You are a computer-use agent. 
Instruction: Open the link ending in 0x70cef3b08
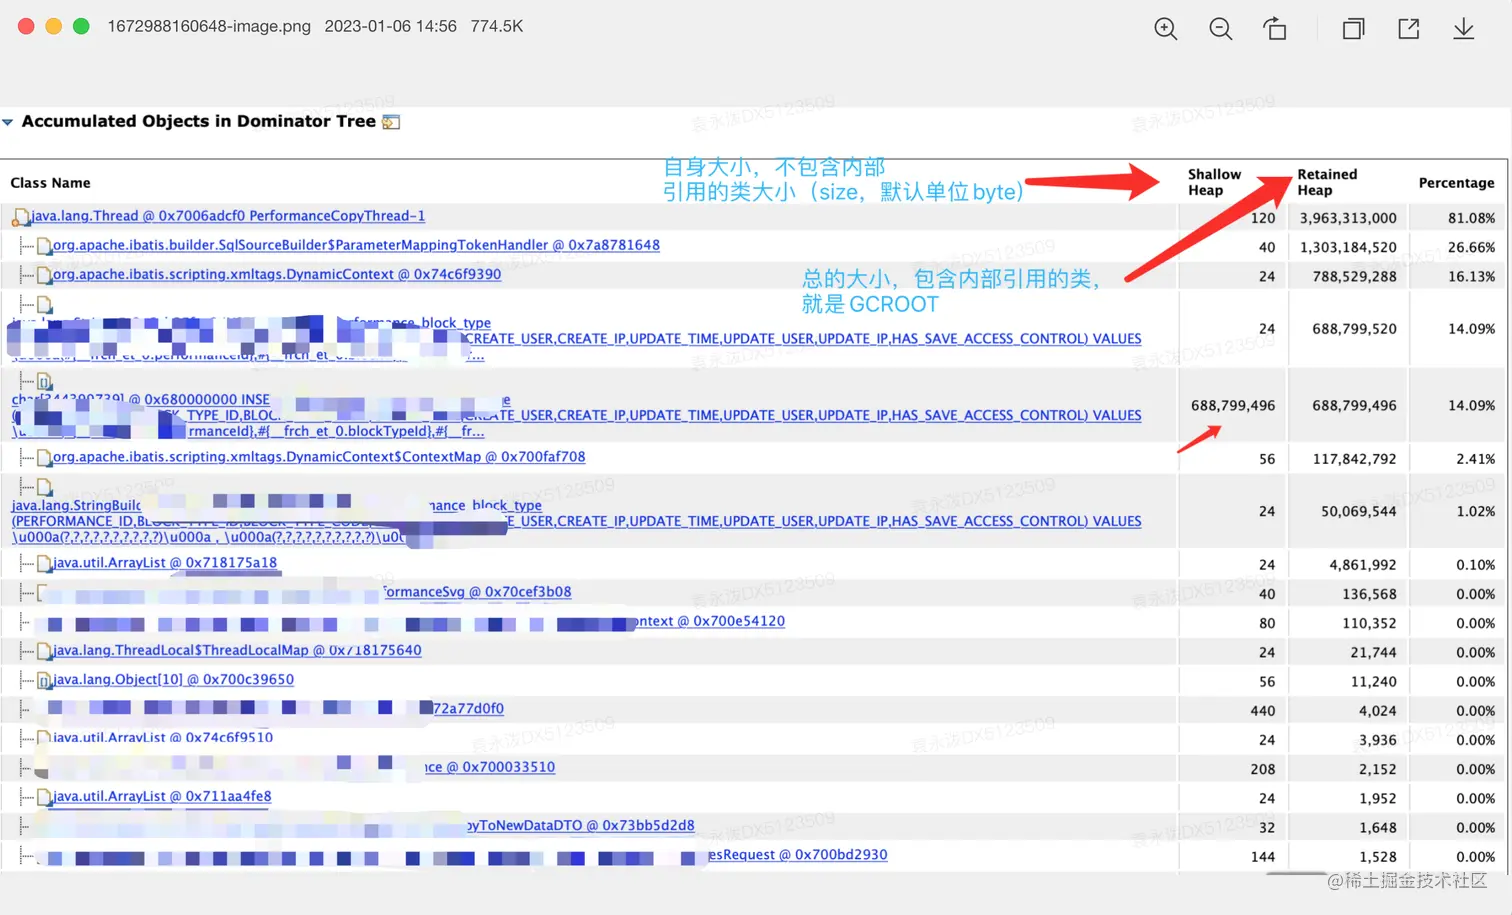click(x=477, y=592)
